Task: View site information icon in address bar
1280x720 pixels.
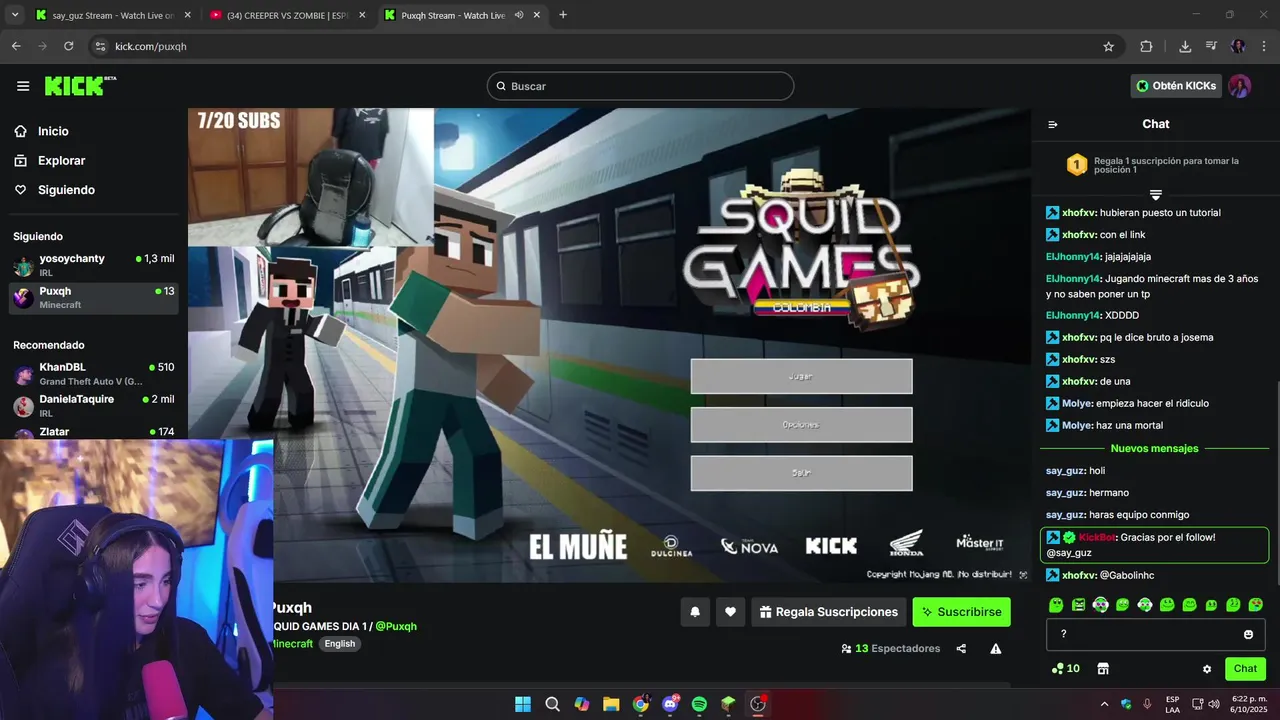Action: click(x=99, y=46)
